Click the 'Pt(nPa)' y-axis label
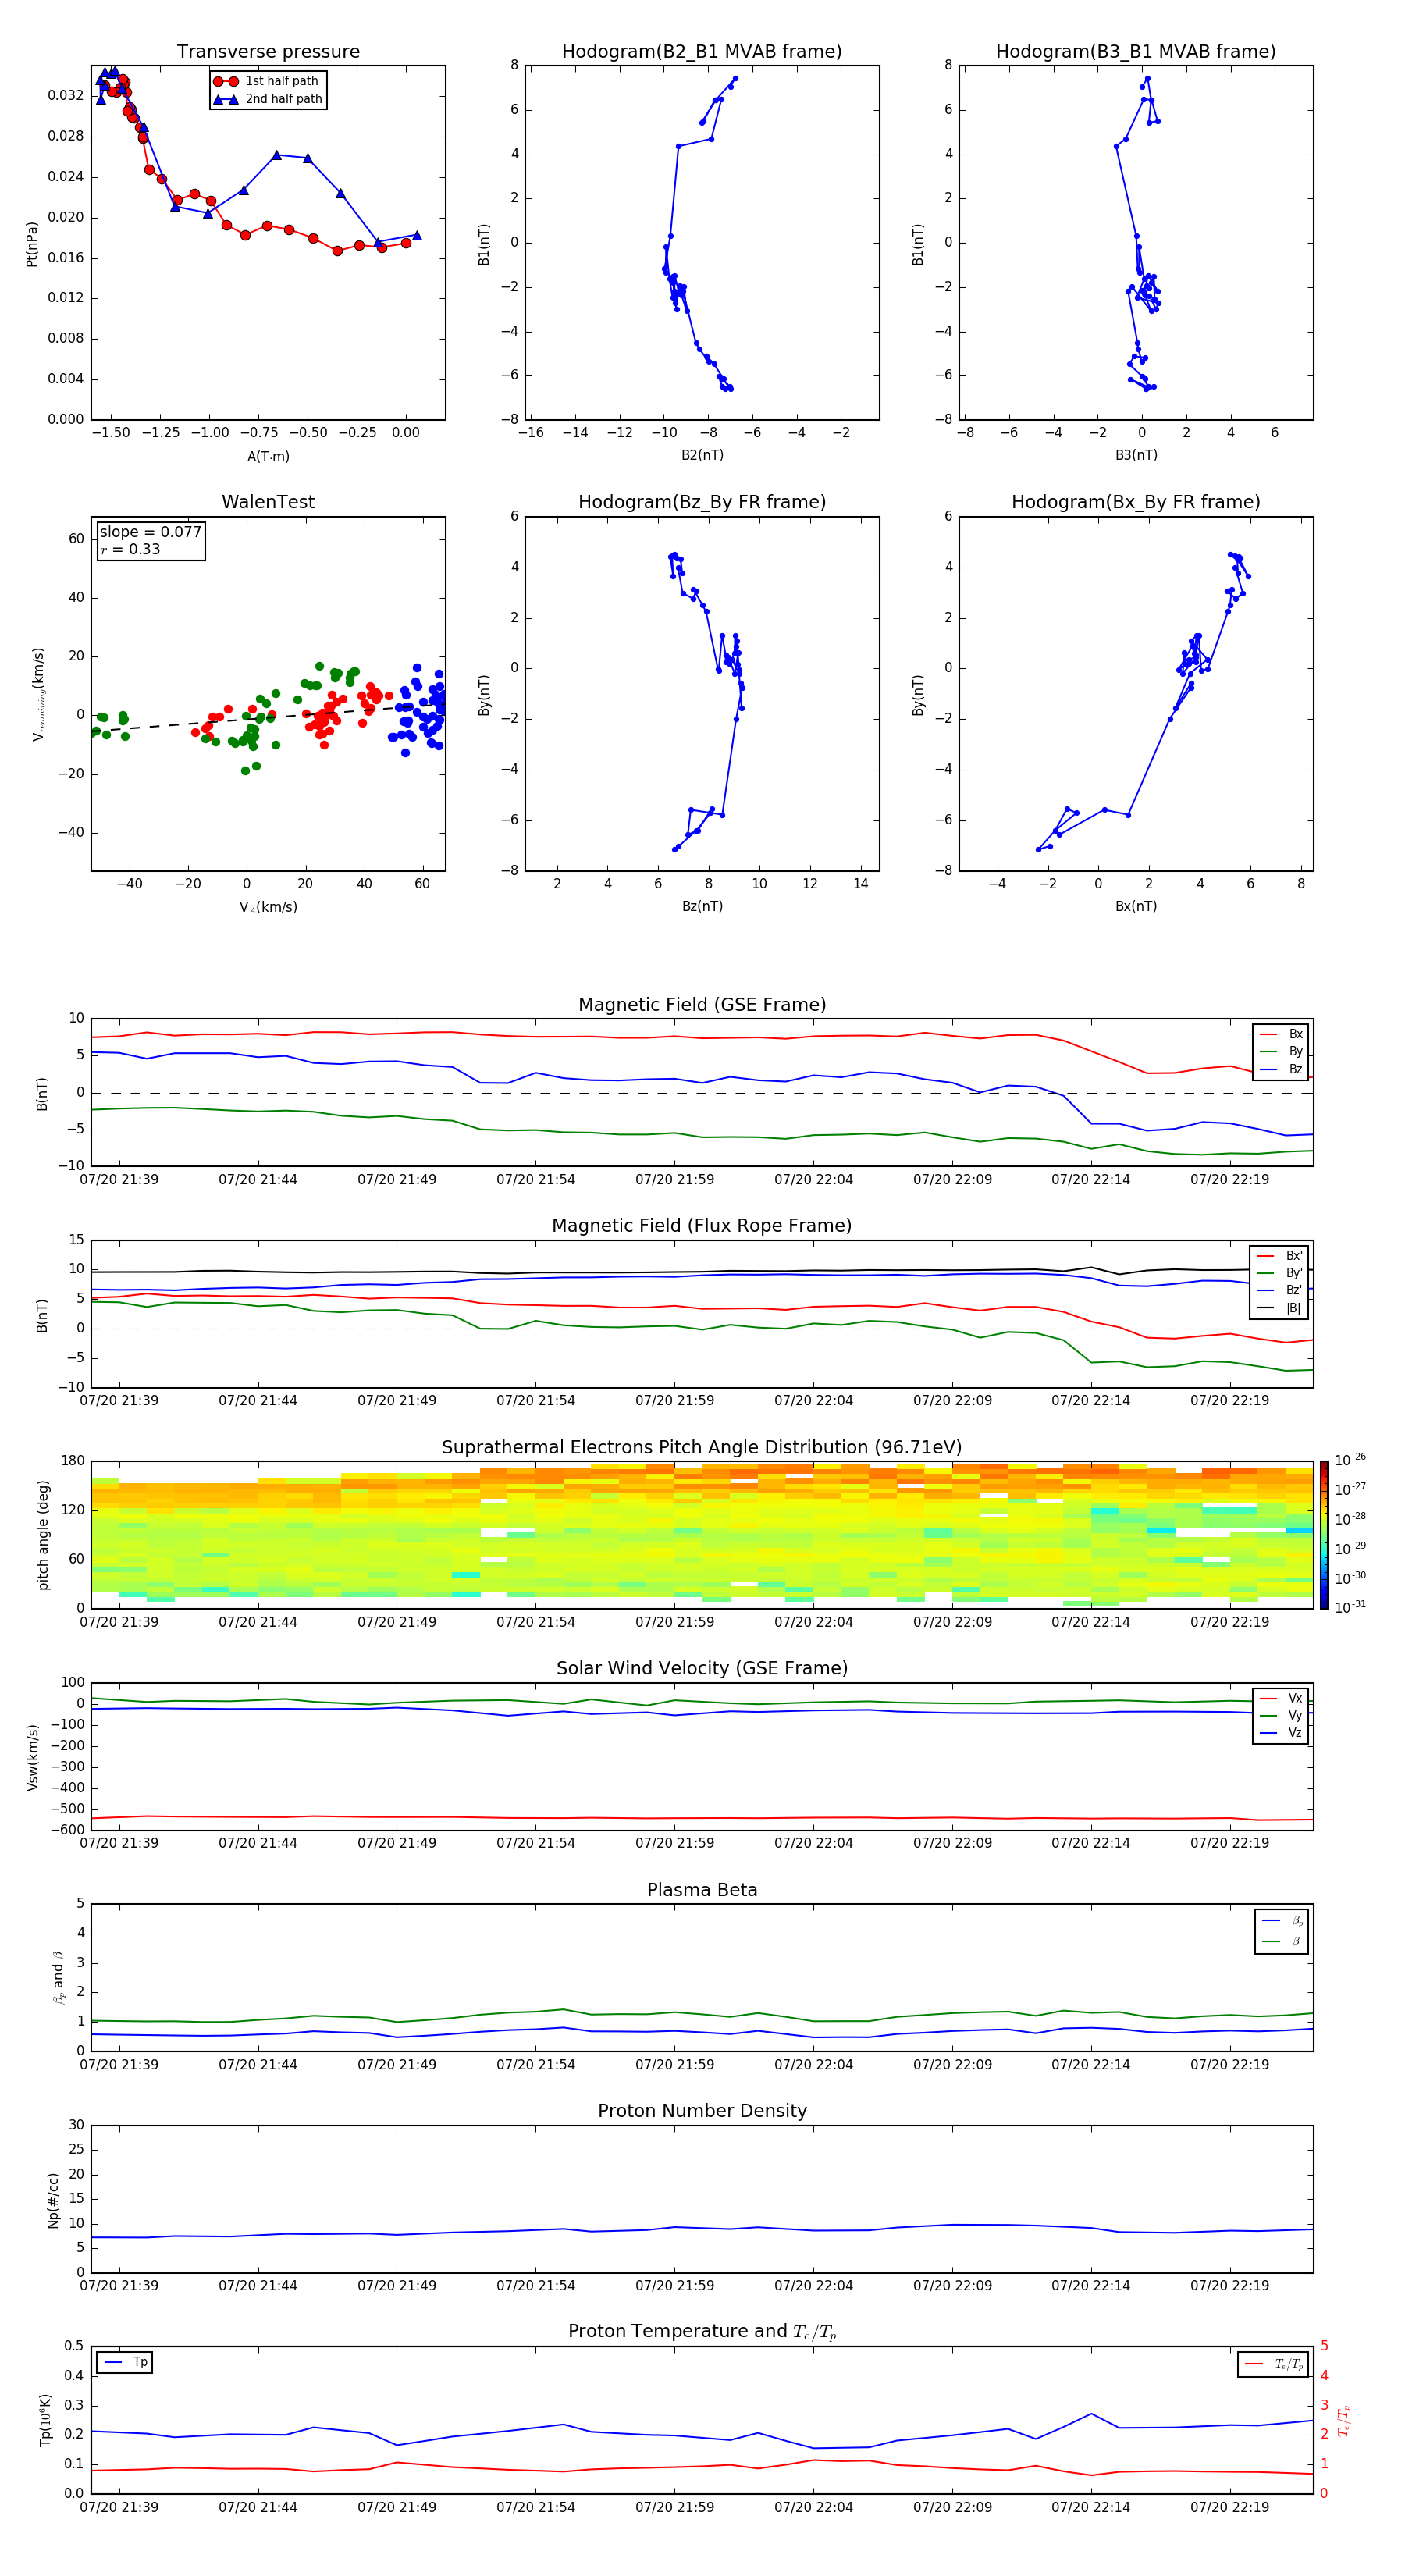The width and height of the screenshot is (1405, 2576). pos(31,243)
